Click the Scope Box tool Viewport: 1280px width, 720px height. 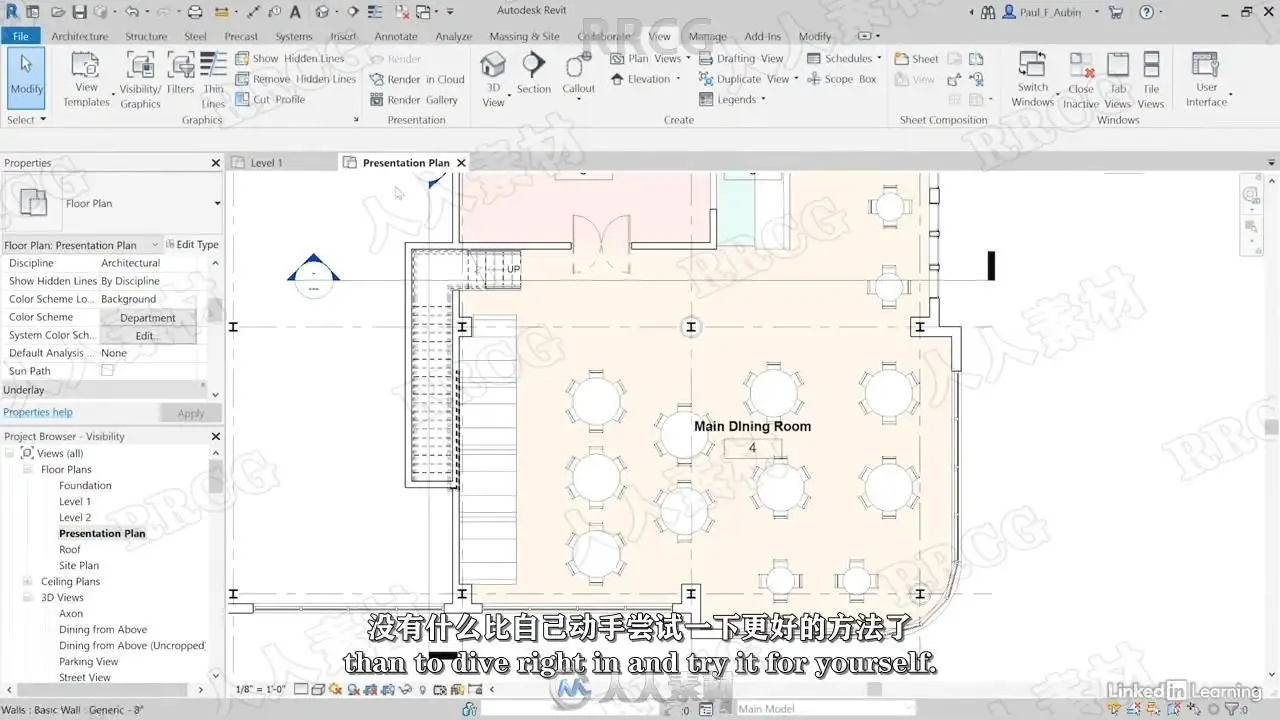(842, 79)
